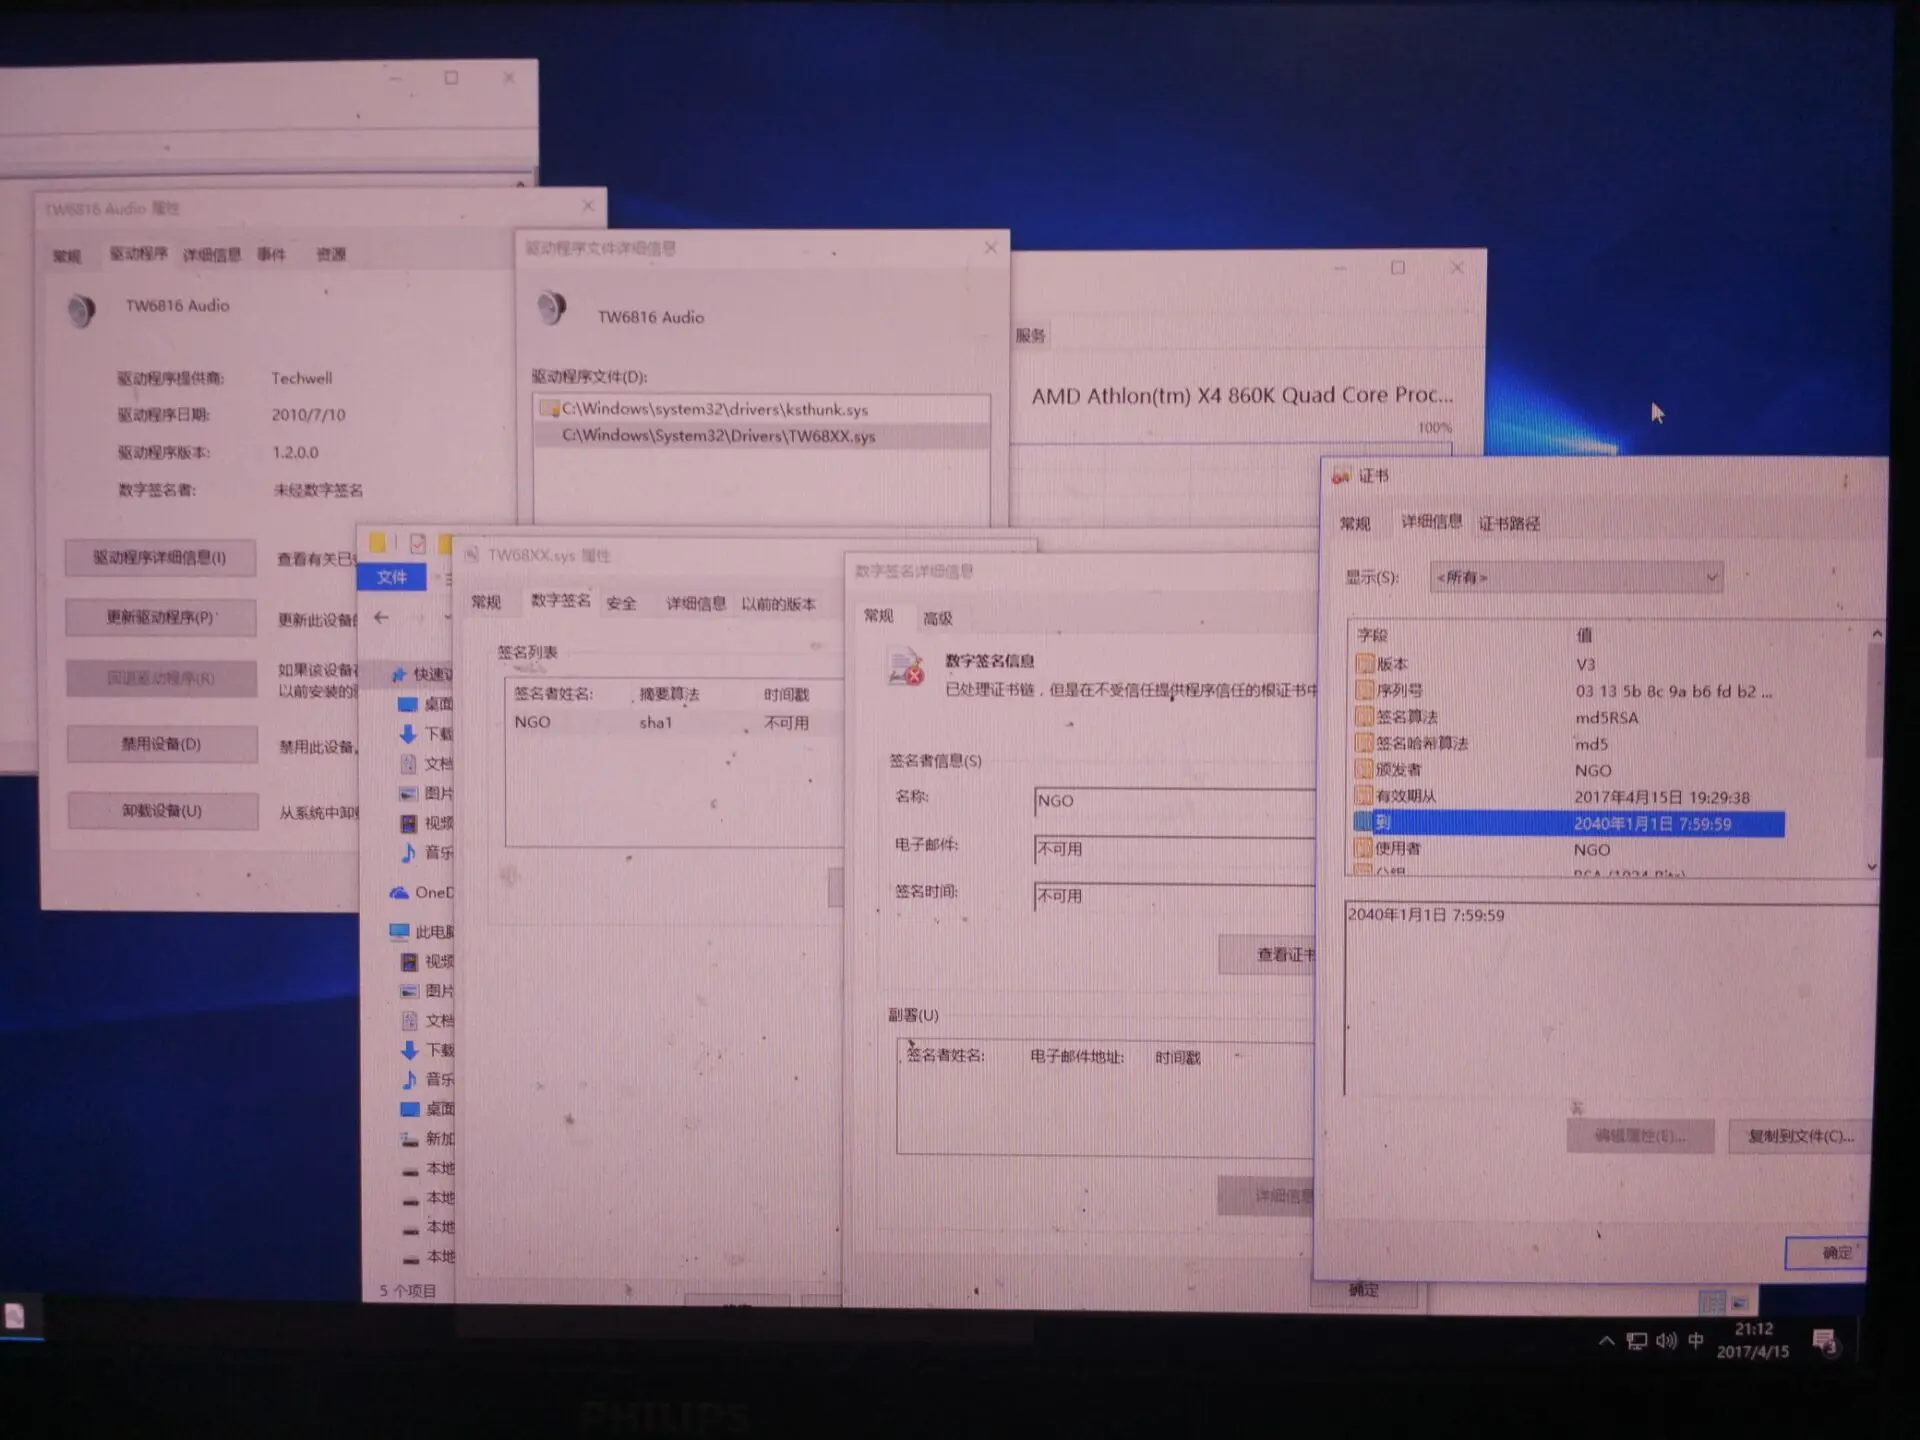Select the highlighted 到 row 2040年1月1日
The image size is (1920, 1440).
[1568, 823]
